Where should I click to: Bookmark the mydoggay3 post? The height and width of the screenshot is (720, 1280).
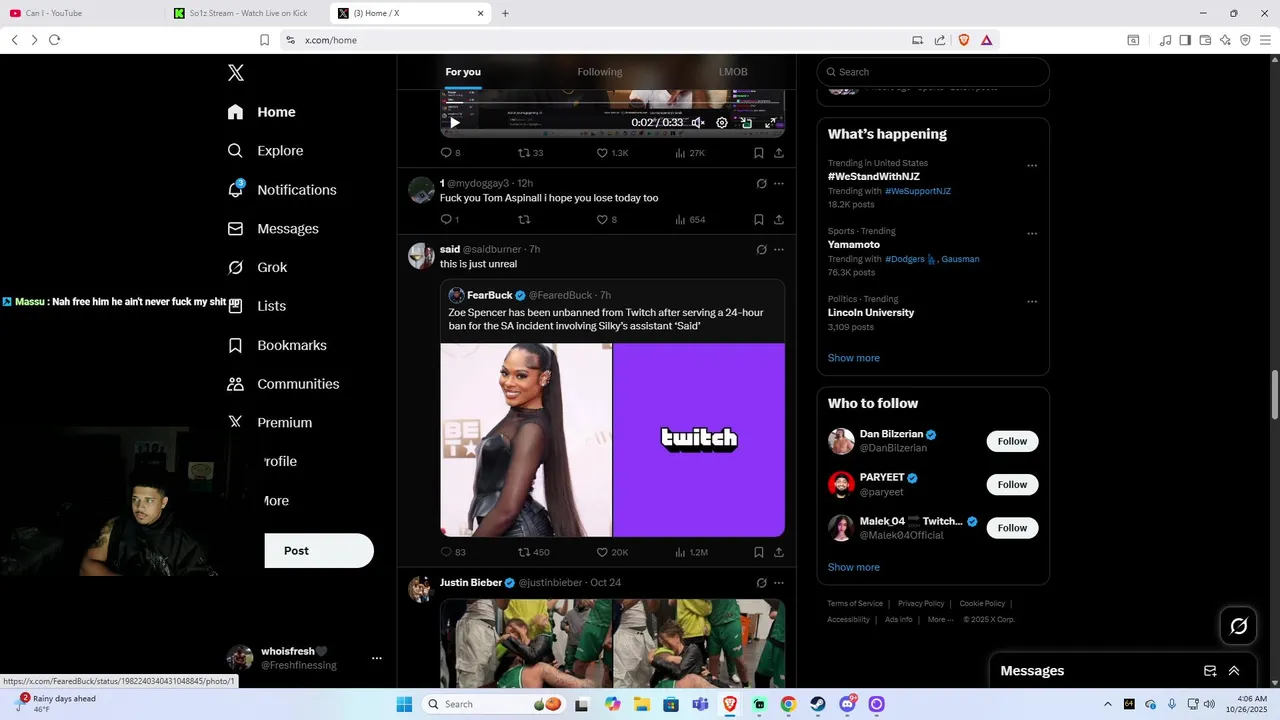[x=759, y=220]
